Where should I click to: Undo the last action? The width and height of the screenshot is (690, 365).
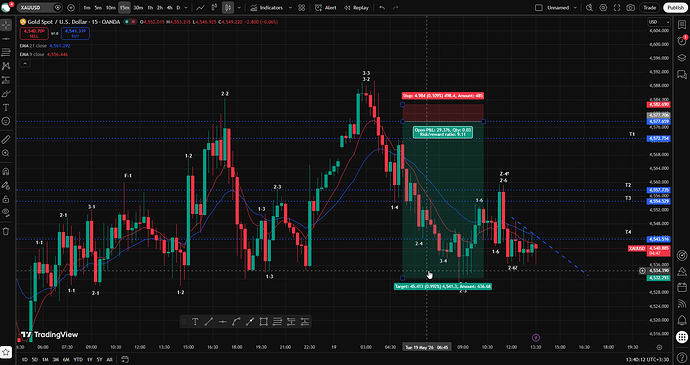[x=382, y=7]
